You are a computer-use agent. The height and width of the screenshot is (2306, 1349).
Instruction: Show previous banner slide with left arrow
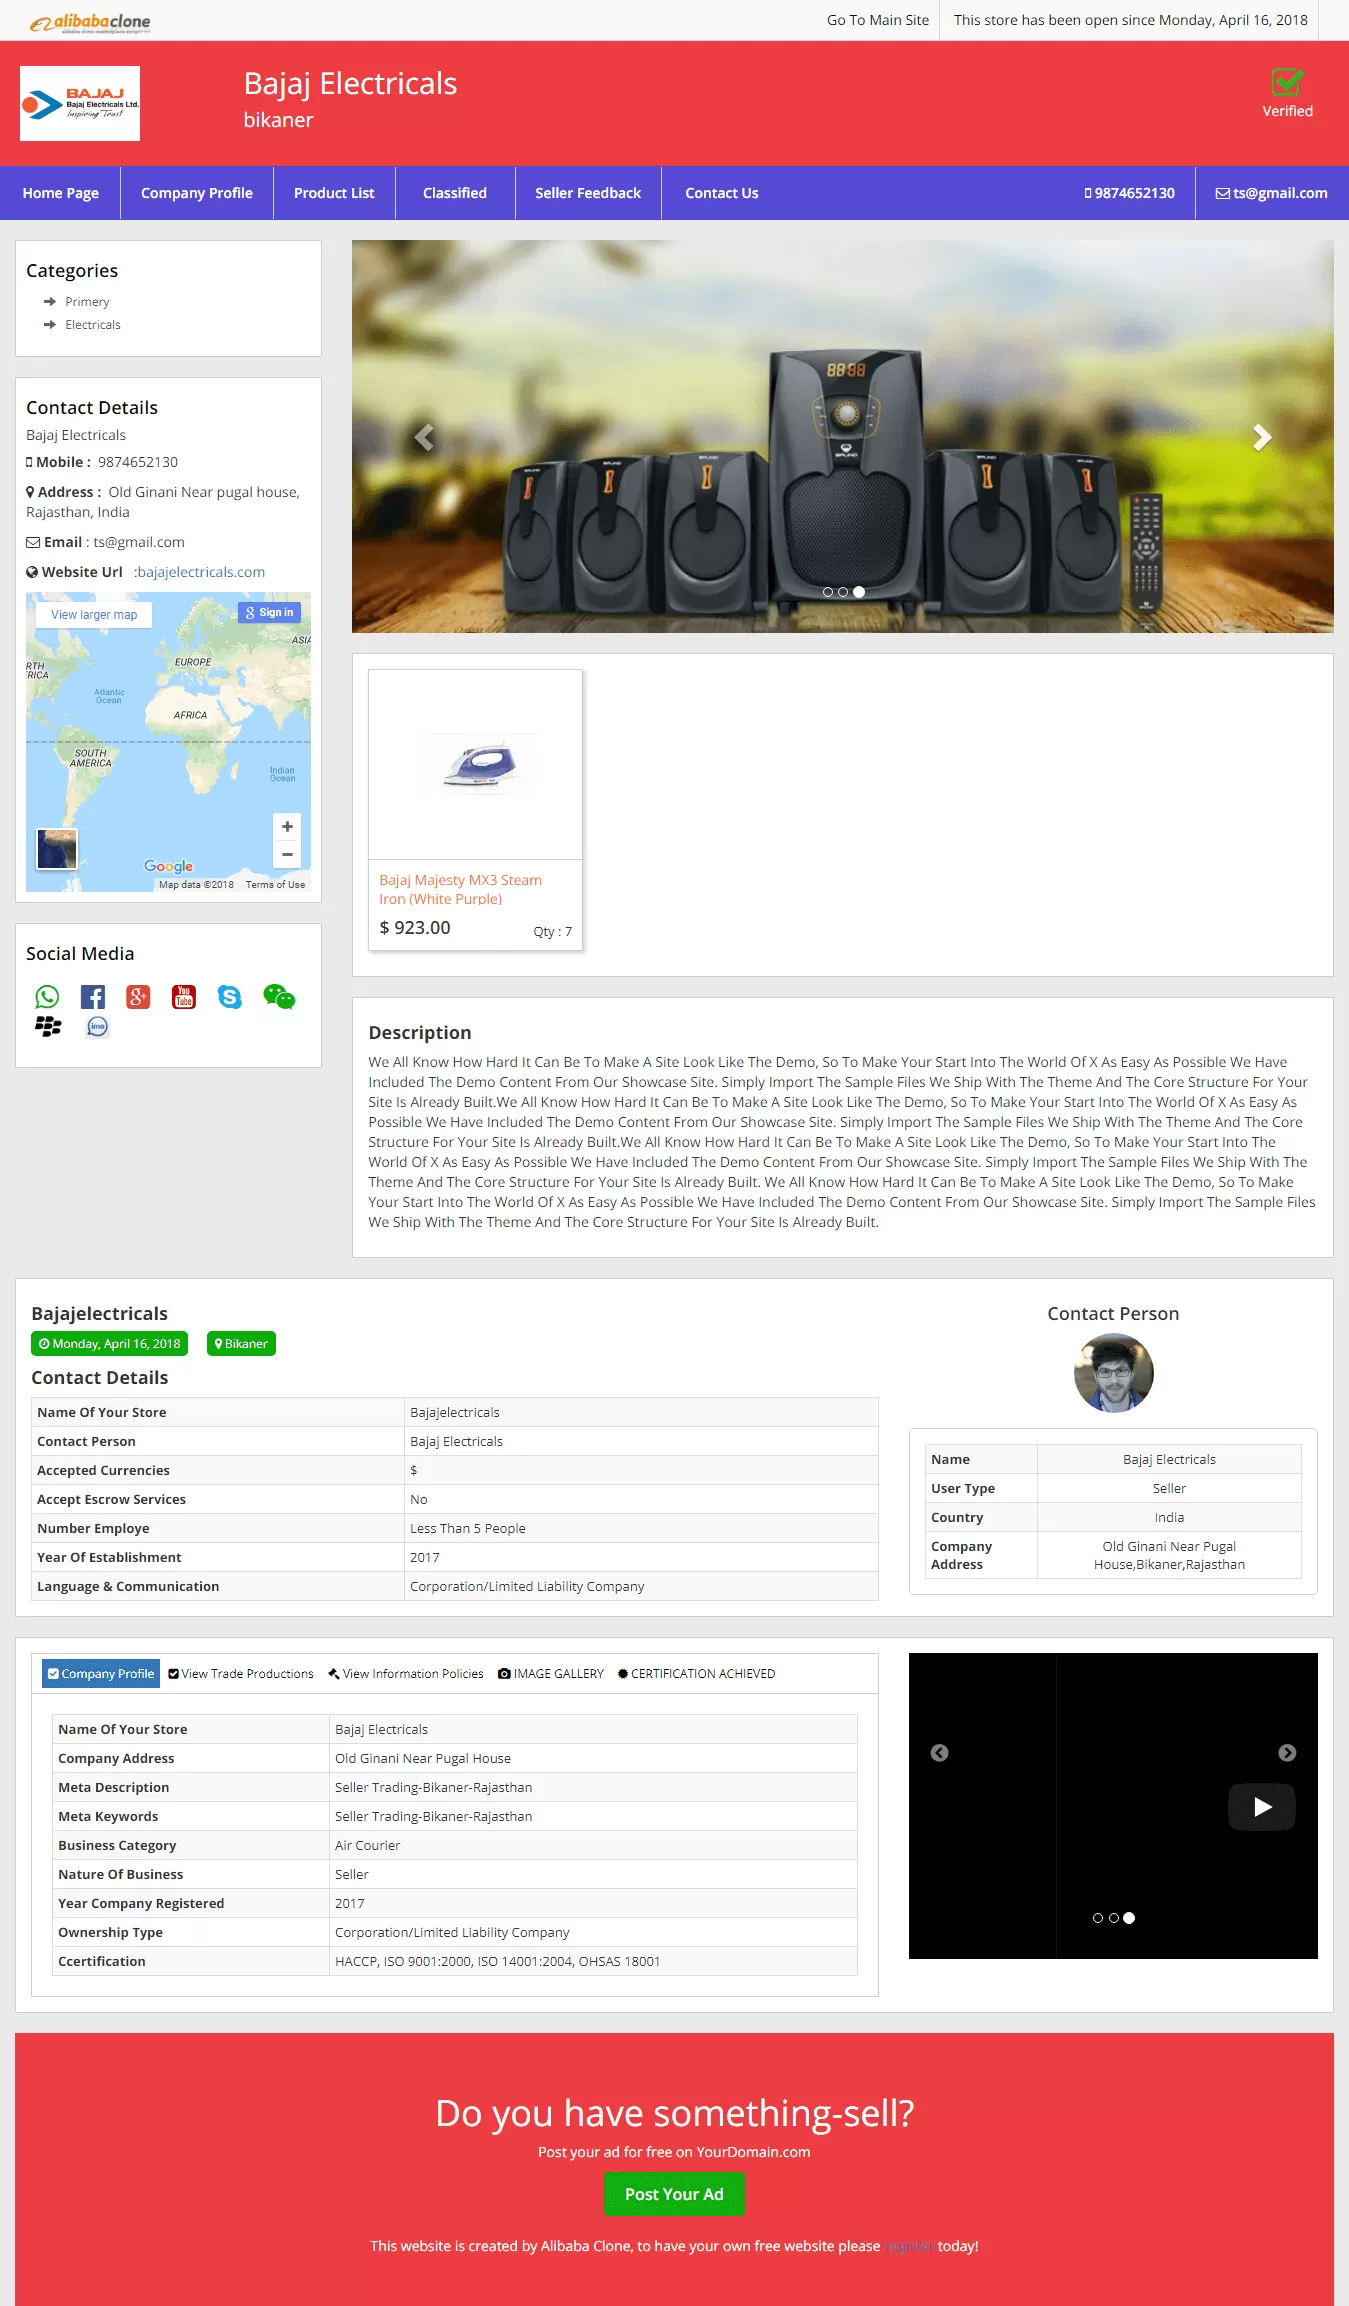[x=424, y=437]
